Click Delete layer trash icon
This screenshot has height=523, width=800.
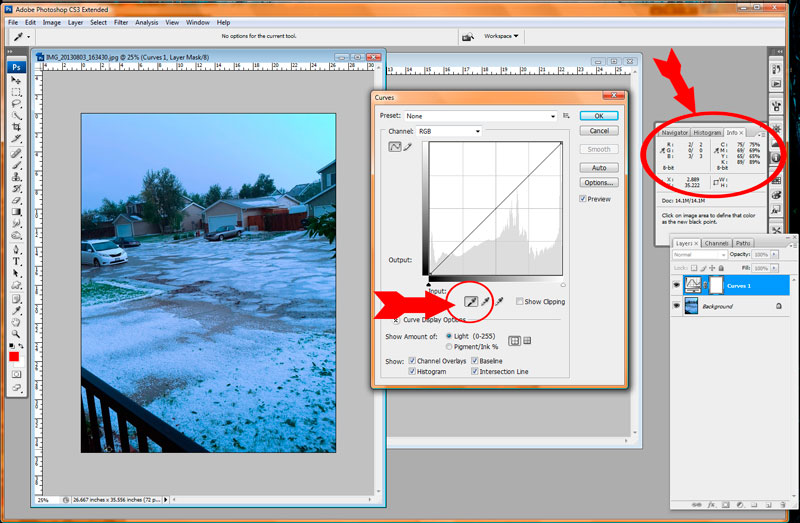point(784,505)
